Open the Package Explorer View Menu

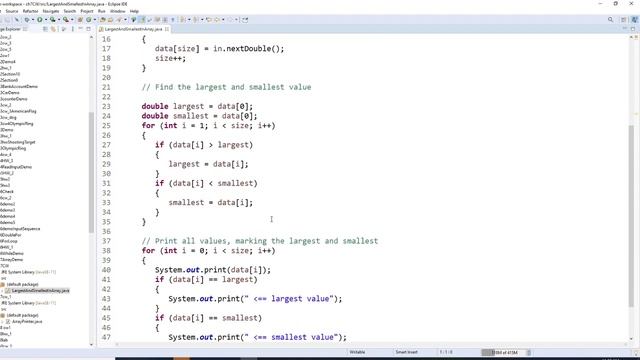pyautogui.click(x=73, y=29)
